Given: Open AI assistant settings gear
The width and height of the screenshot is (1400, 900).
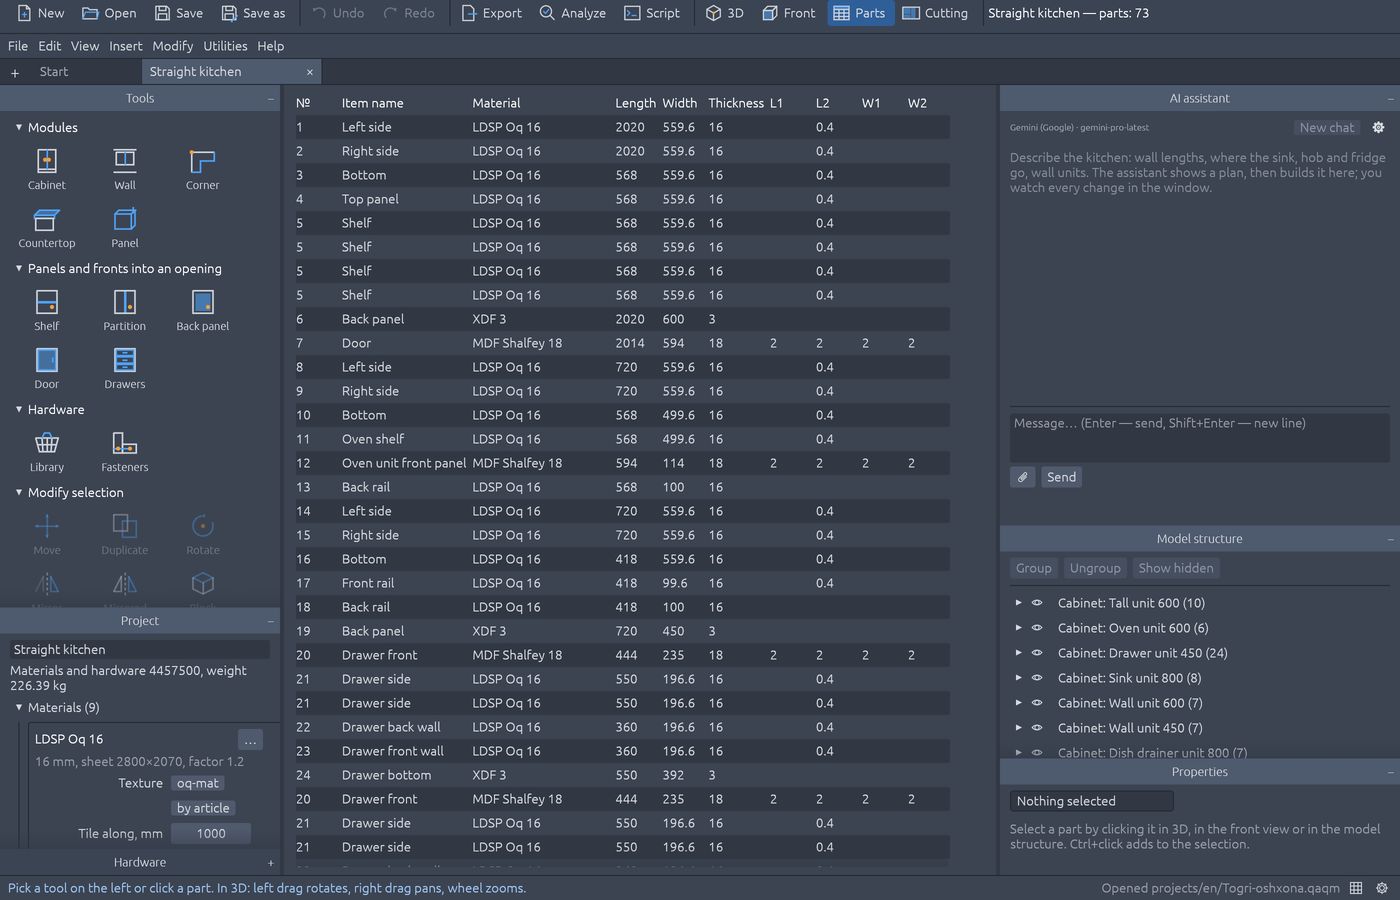Looking at the screenshot, I should [1378, 127].
